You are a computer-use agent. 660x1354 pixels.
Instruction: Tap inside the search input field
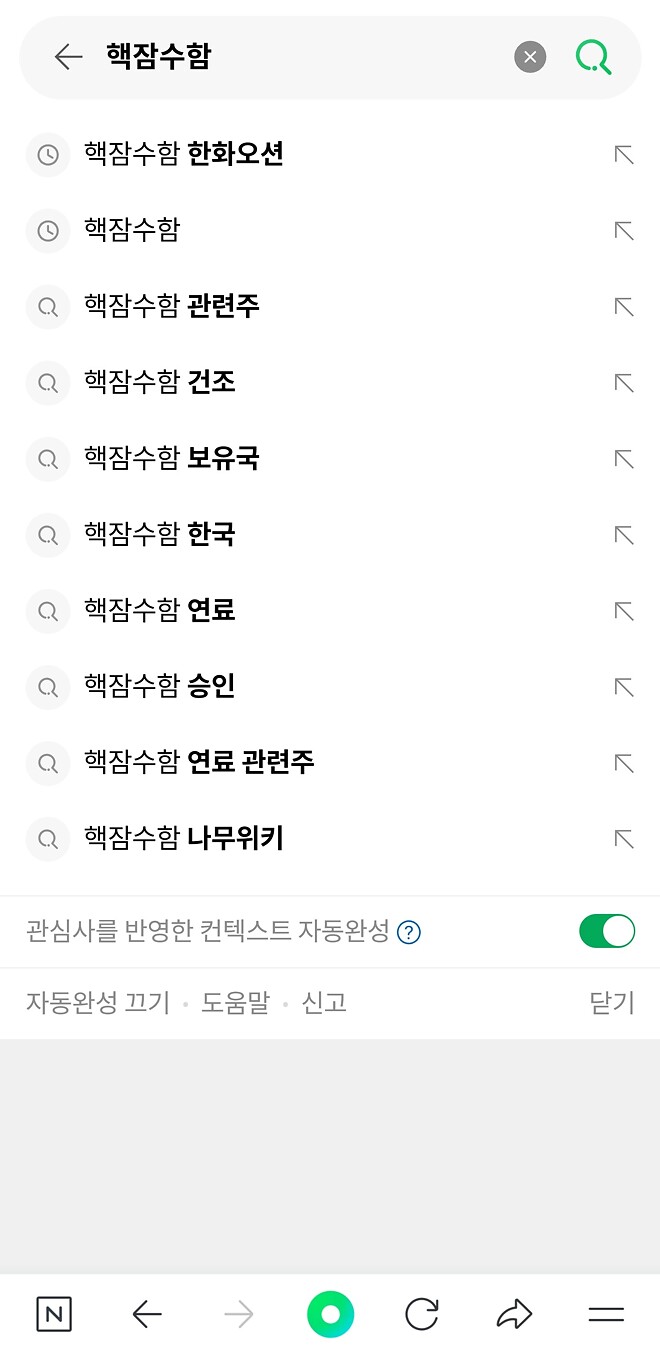pyautogui.click(x=300, y=56)
